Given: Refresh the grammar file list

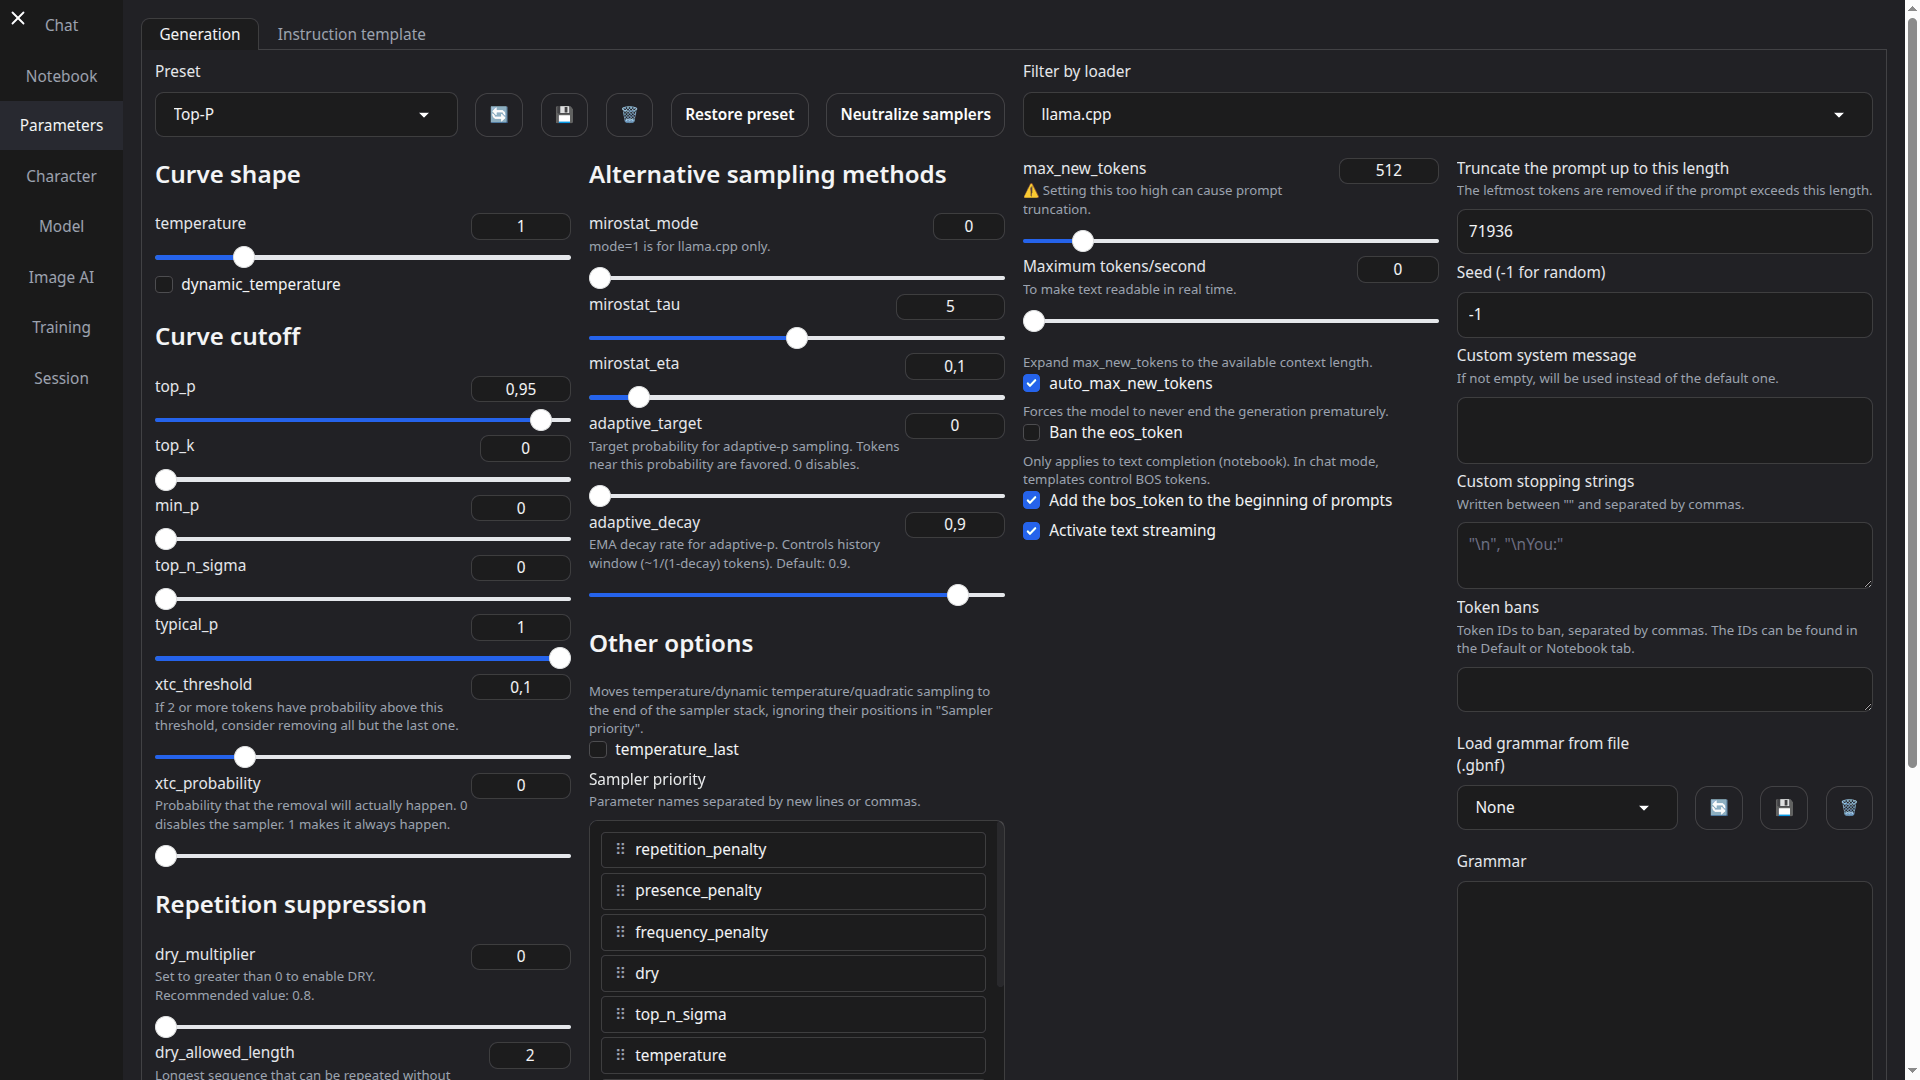Looking at the screenshot, I should click(x=1718, y=808).
